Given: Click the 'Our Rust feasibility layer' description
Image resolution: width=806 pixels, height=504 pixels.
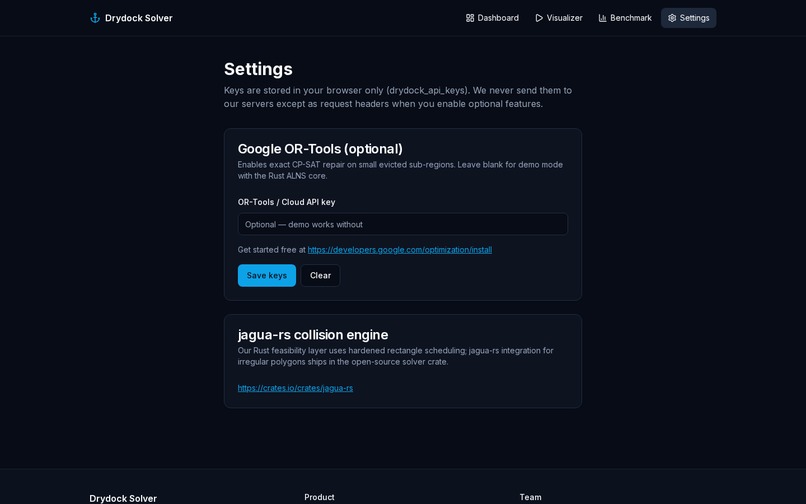Looking at the screenshot, I should tap(395, 356).
